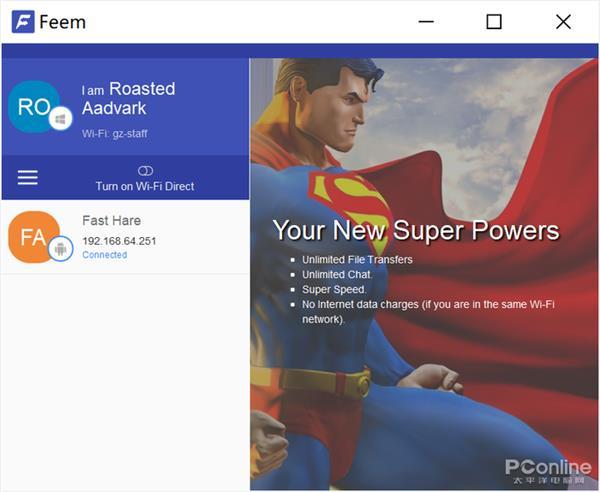
Task: Toggle the Wi-Fi Direct switch icon
Action: (x=145, y=171)
